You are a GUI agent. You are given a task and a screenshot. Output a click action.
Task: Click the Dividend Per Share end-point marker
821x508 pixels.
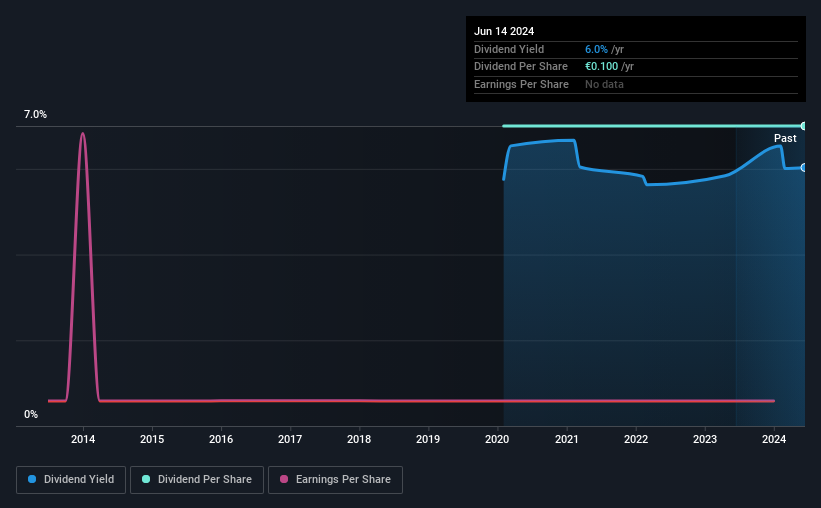click(804, 126)
